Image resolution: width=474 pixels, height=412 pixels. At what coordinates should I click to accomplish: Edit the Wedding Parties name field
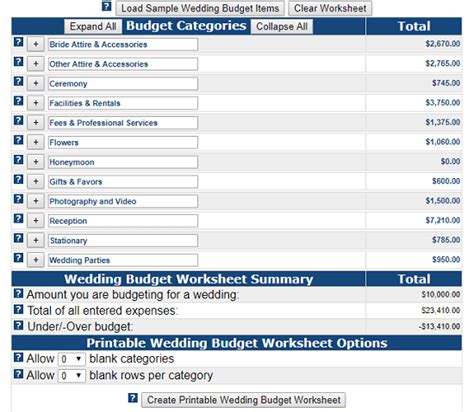pyautogui.click(x=123, y=260)
